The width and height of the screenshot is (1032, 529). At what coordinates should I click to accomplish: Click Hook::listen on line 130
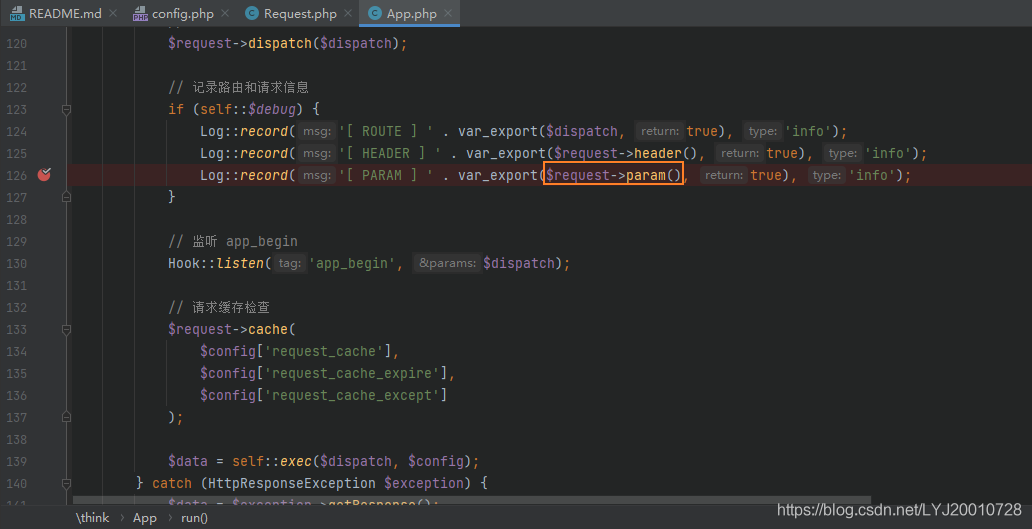click(x=216, y=263)
